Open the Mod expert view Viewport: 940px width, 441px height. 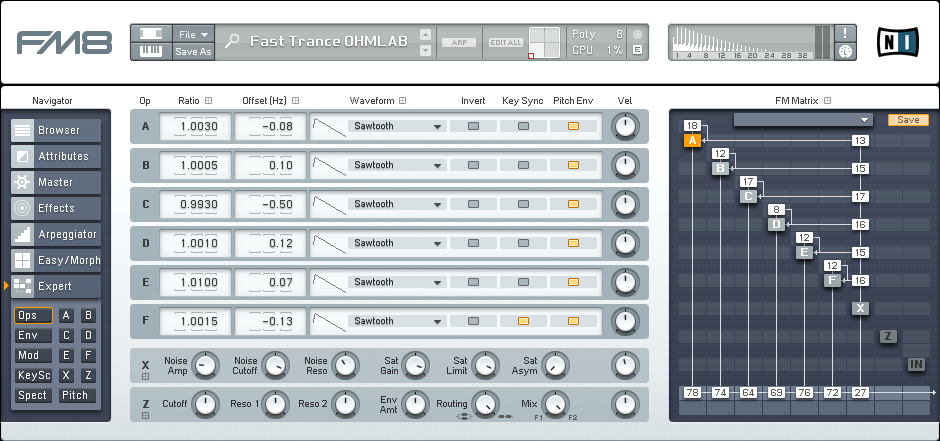click(34, 355)
